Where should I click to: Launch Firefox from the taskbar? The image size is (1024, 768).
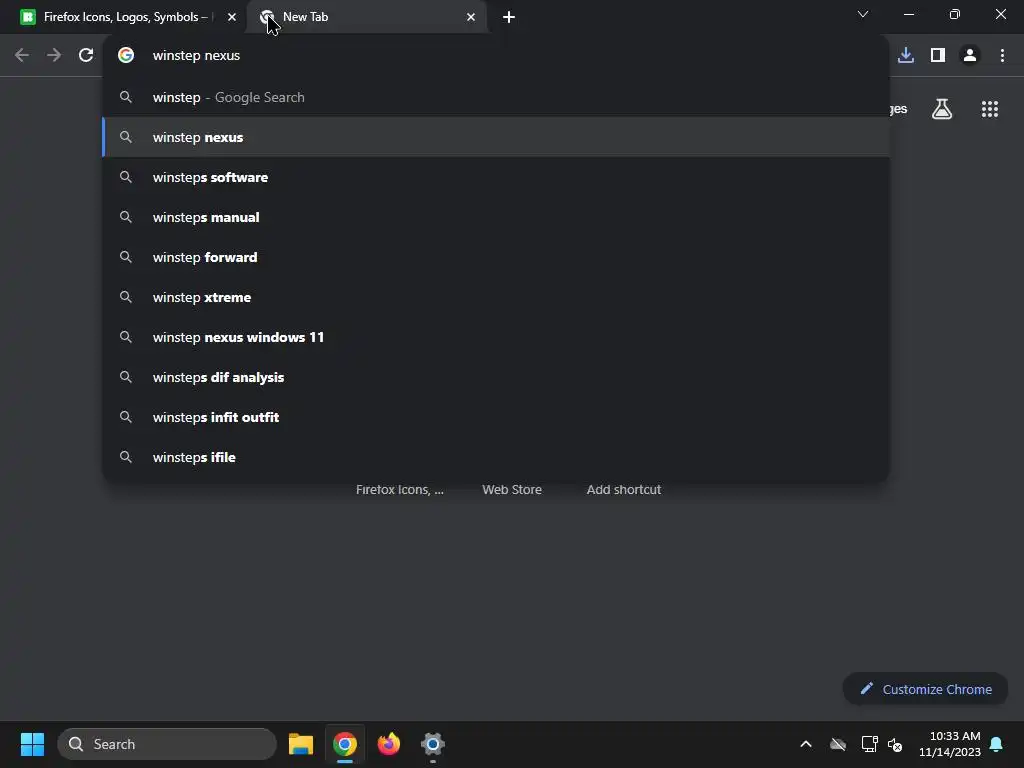(x=389, y=744)
